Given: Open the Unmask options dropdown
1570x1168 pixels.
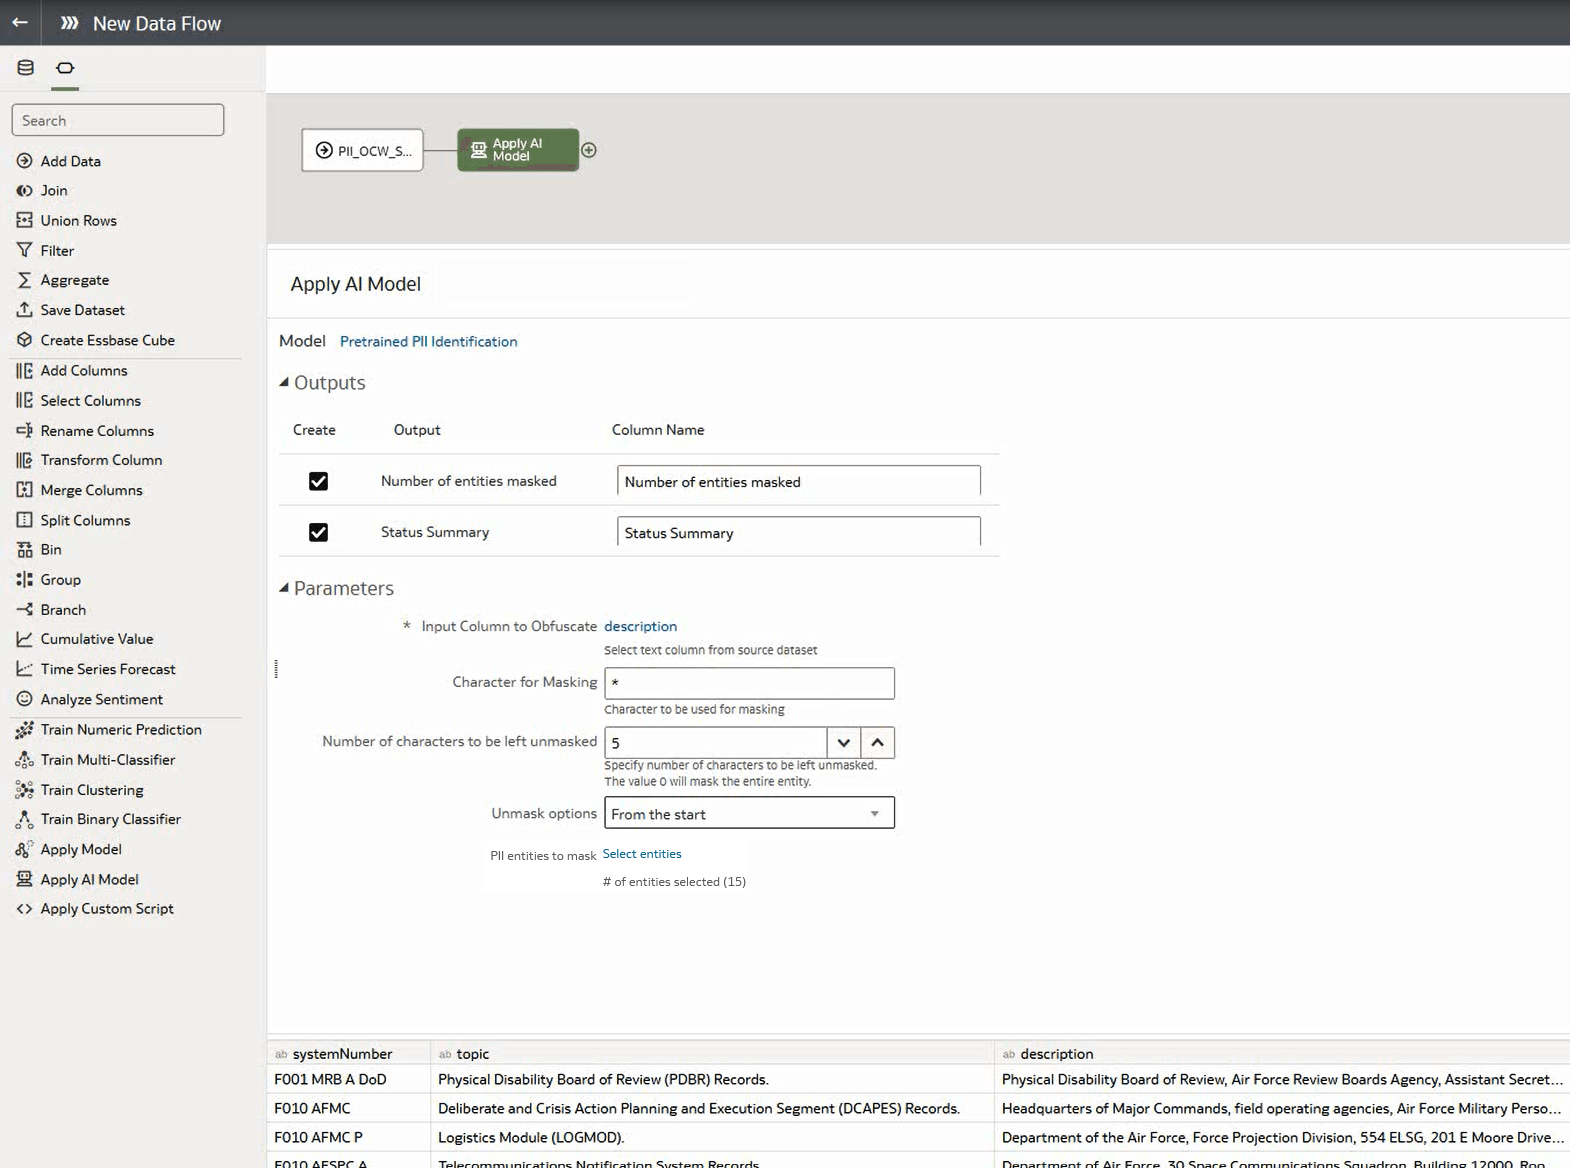Looking at the screenshot, I should click(x=749, y=813).
